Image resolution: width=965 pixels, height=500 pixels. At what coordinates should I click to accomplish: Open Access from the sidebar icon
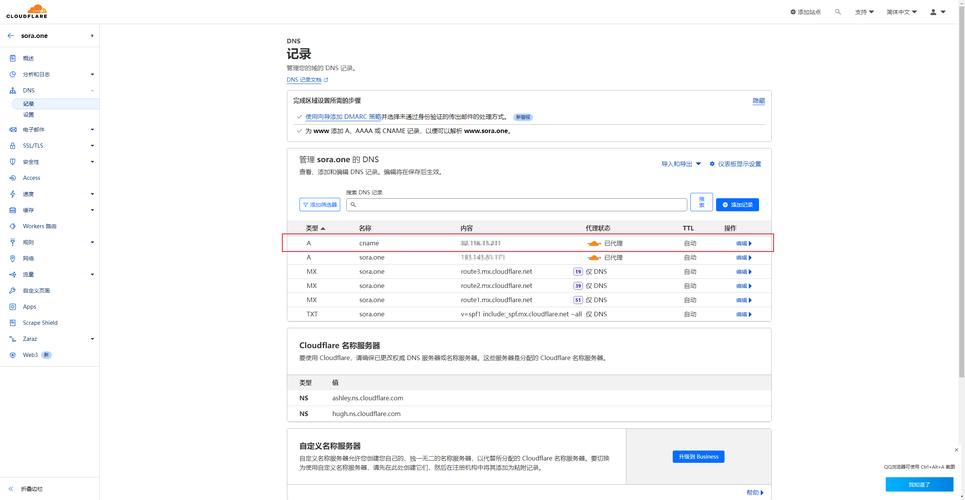[x=13, y=178]
